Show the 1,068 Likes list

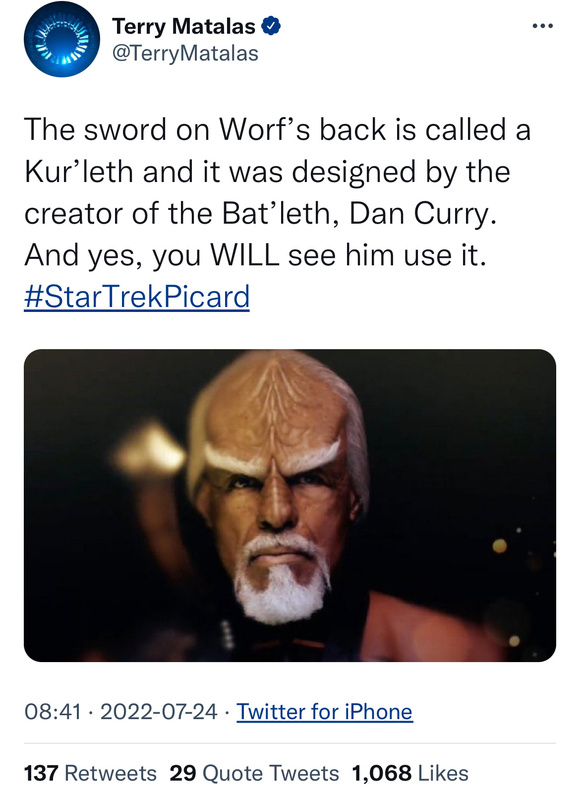coord(410,773)
